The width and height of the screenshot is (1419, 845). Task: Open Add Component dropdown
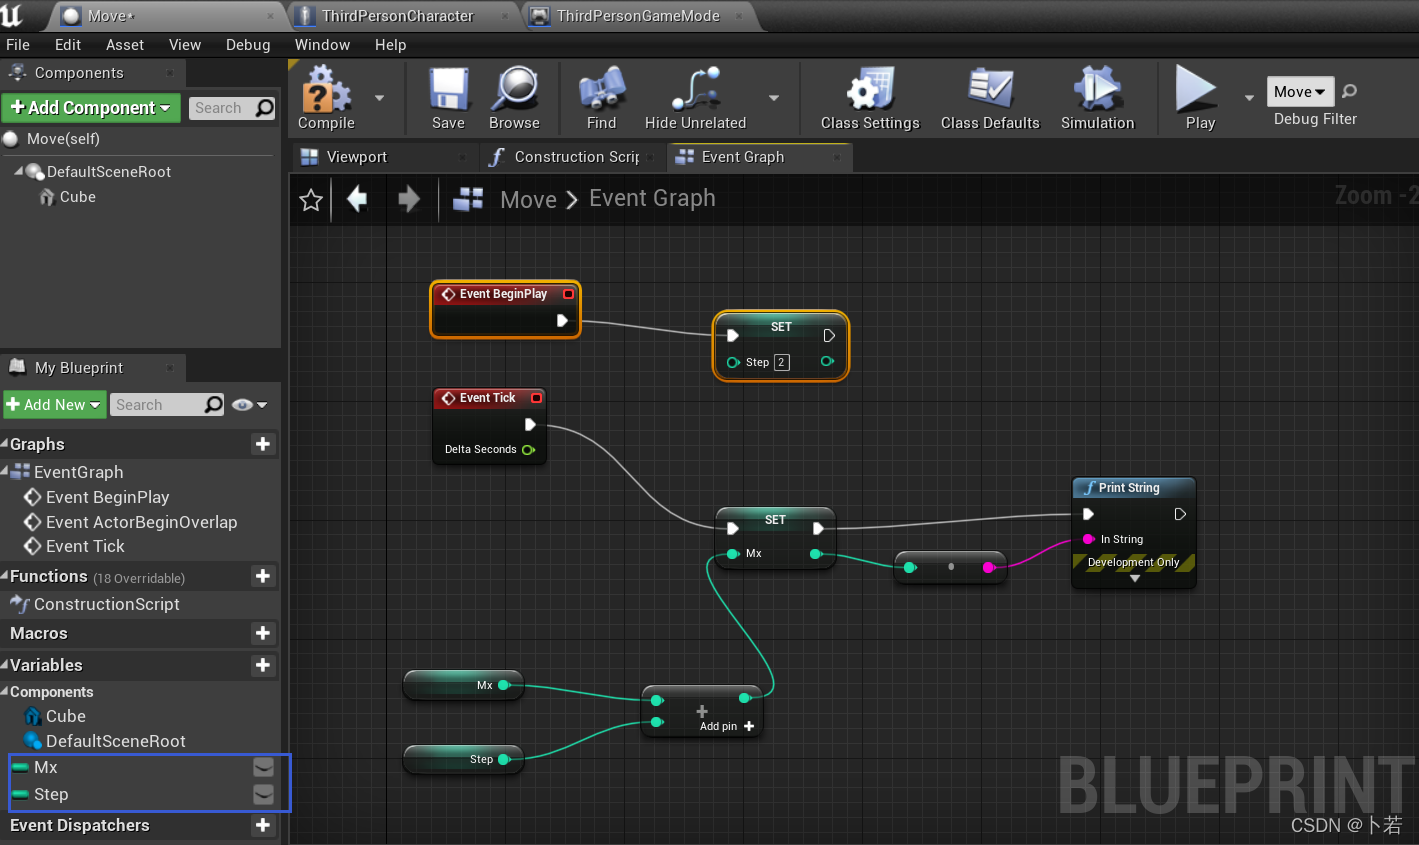[x=90, y=108]
